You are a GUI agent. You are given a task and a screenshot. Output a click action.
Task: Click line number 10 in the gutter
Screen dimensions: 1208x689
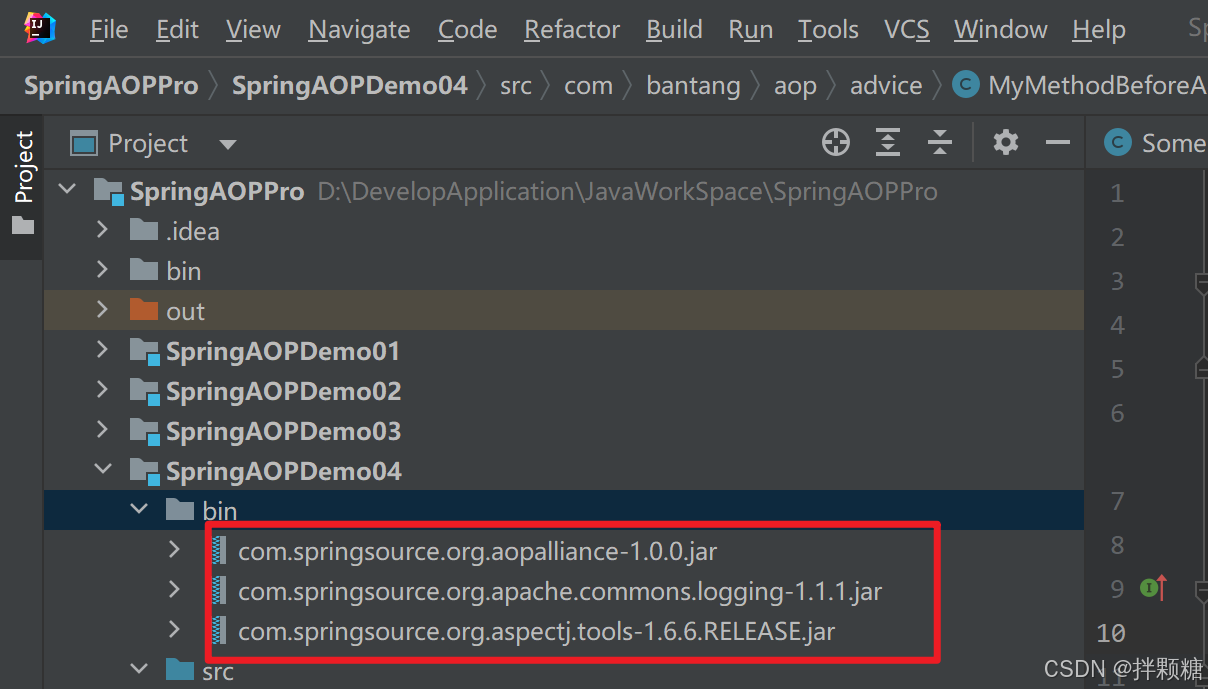click(x=1111, y=633)
